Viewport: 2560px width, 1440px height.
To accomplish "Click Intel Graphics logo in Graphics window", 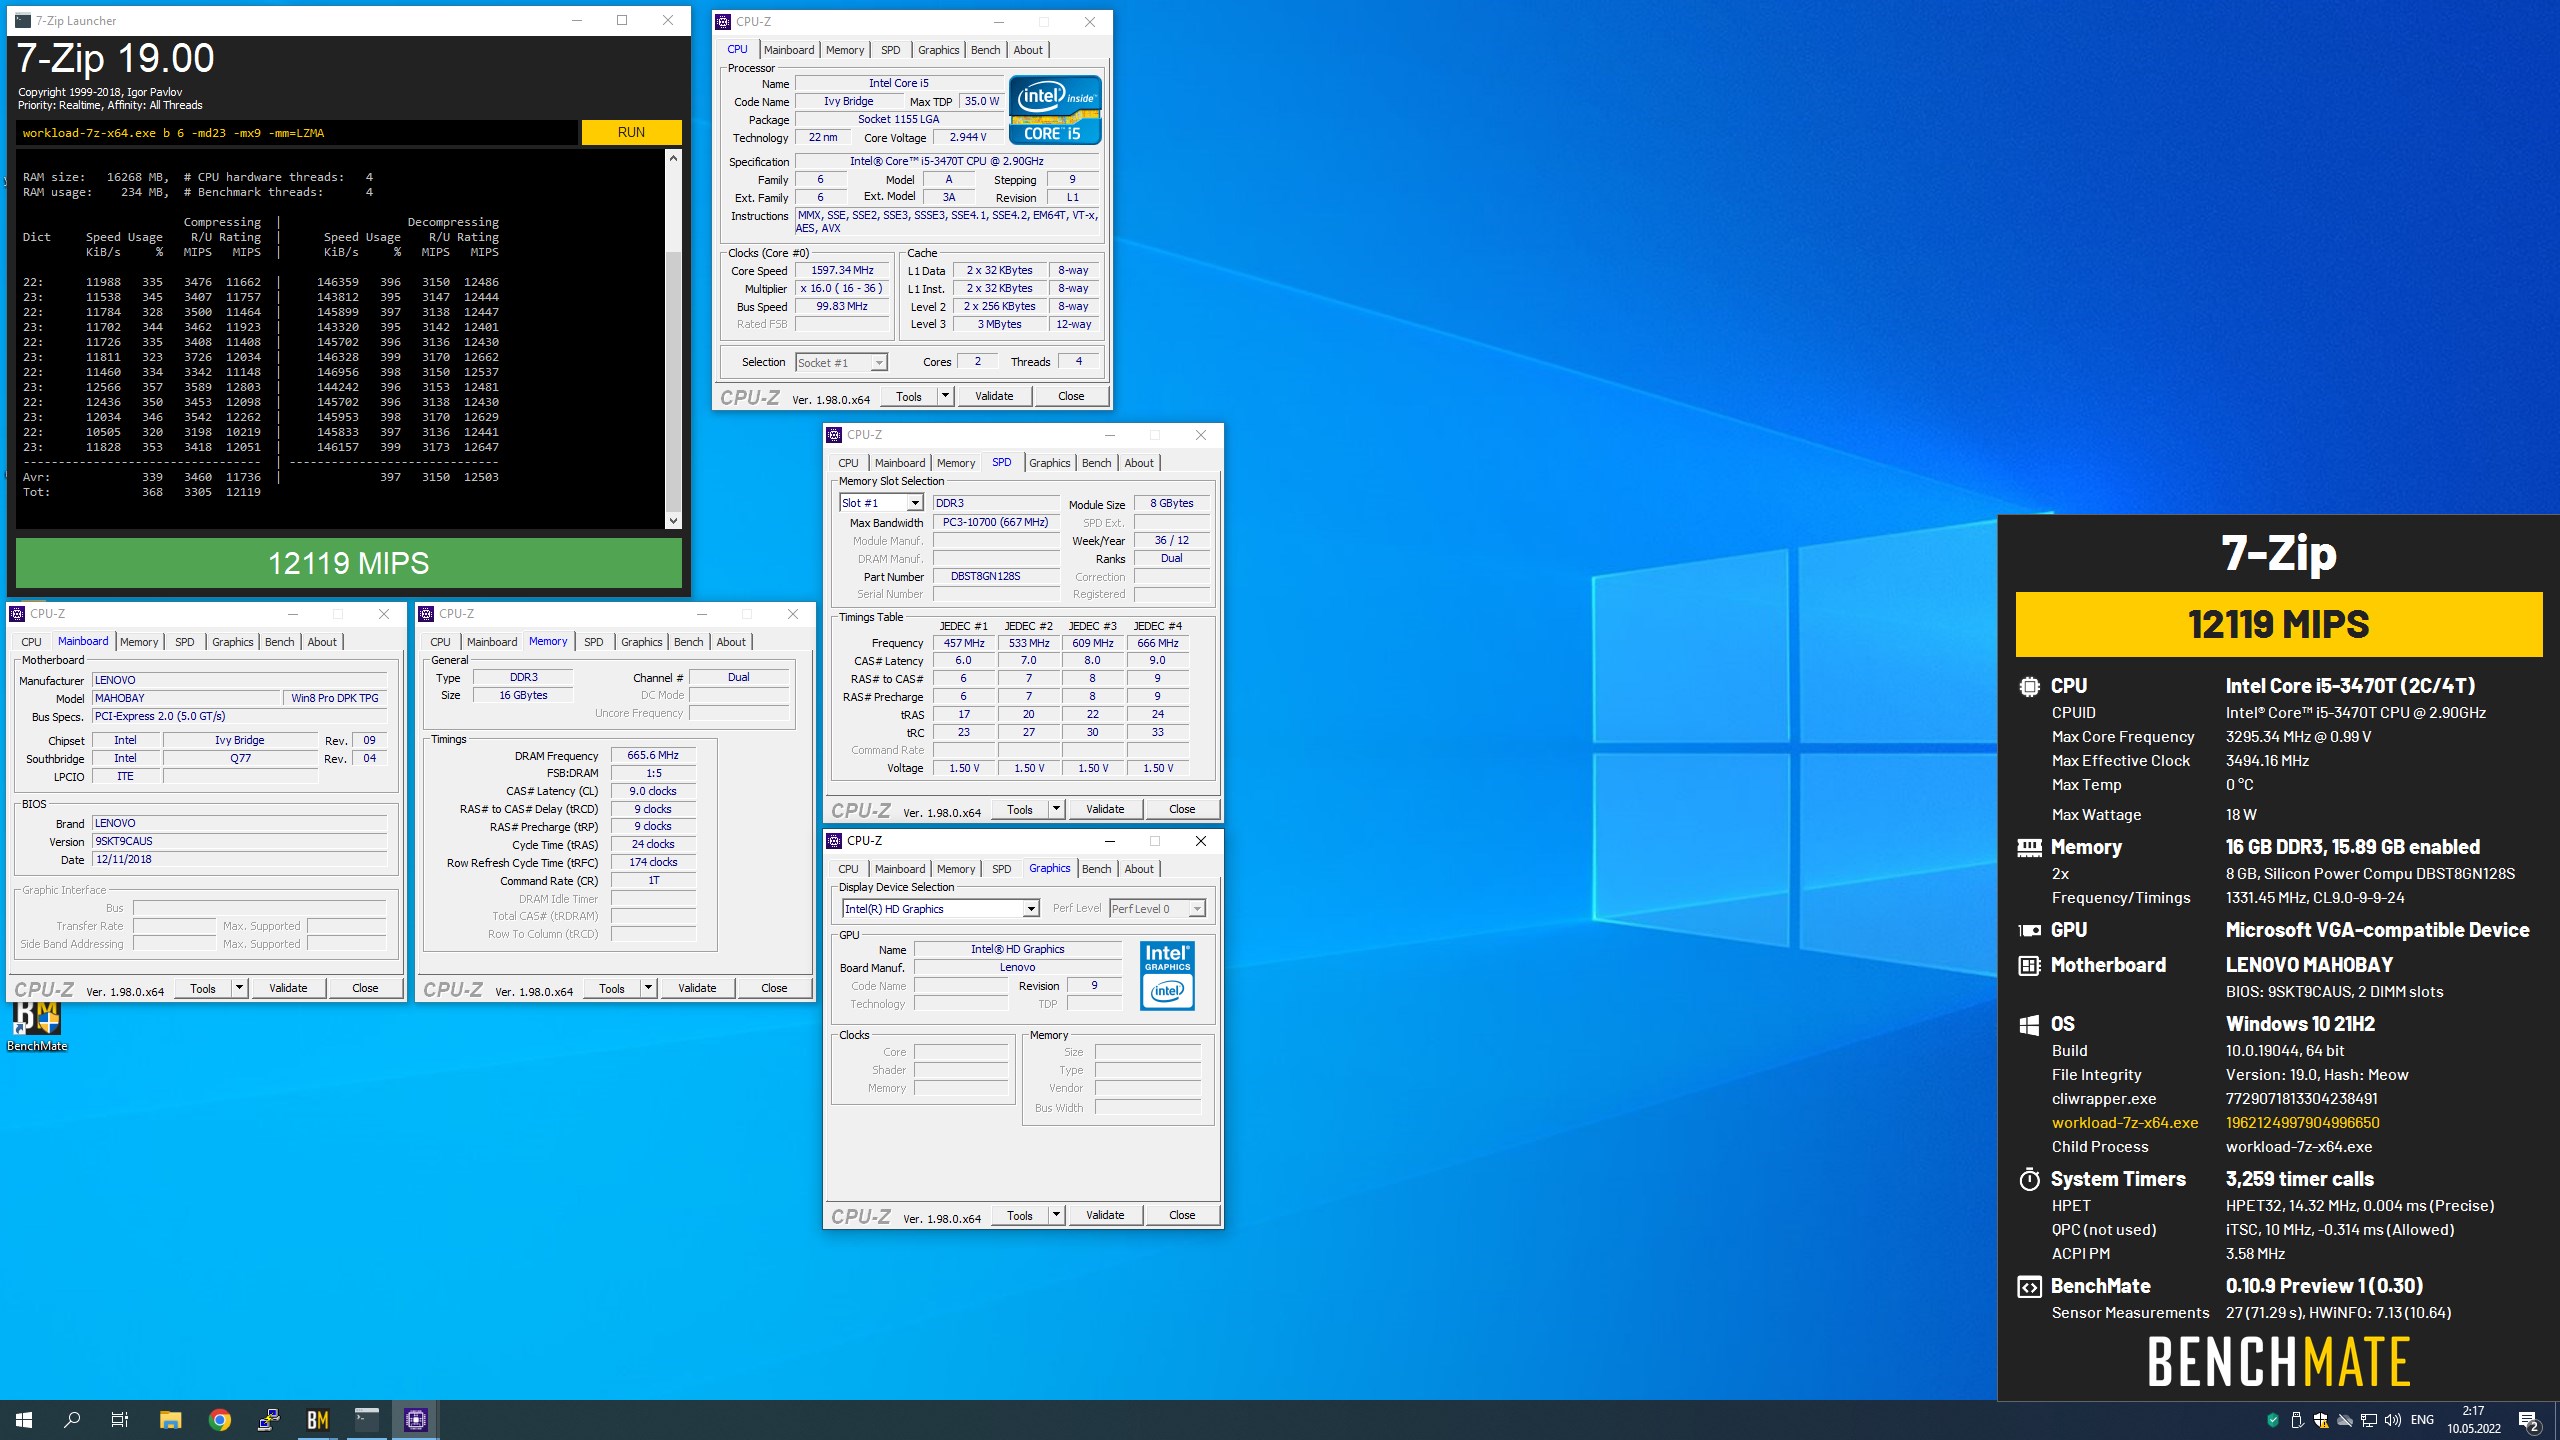I will coord(1167,975).
